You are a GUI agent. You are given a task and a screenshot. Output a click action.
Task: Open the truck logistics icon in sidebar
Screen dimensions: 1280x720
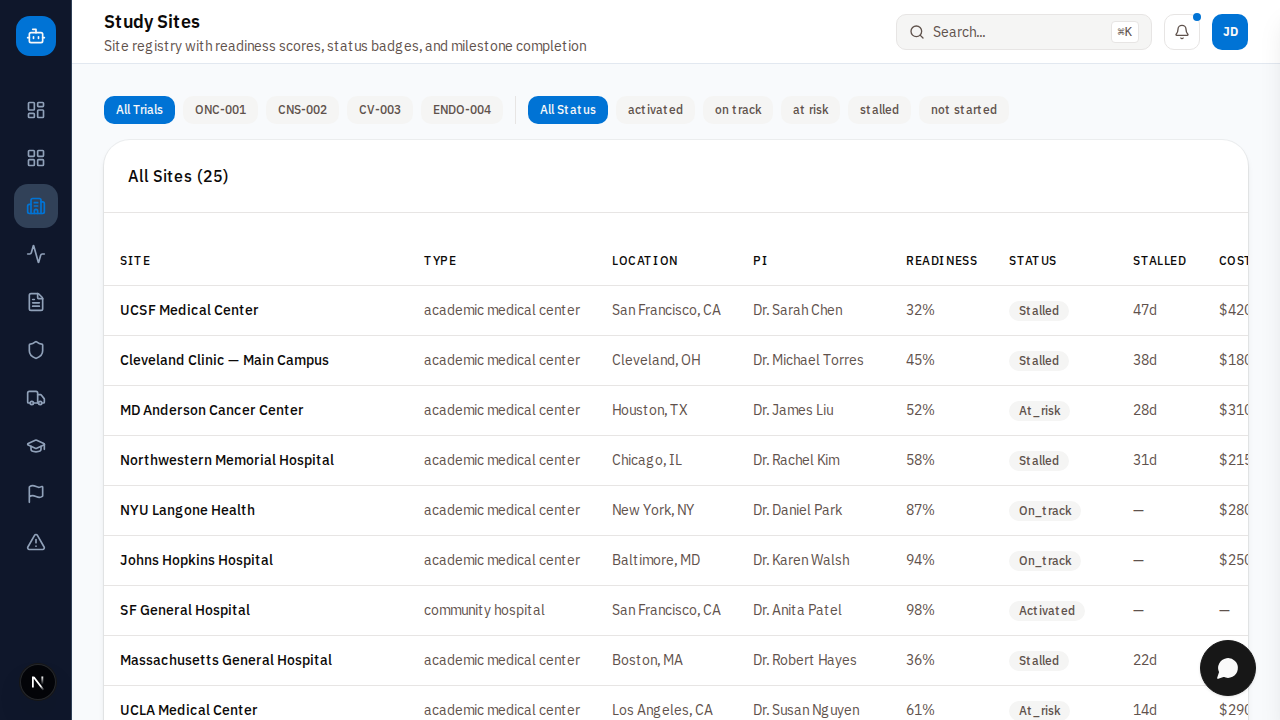(36, 398)
